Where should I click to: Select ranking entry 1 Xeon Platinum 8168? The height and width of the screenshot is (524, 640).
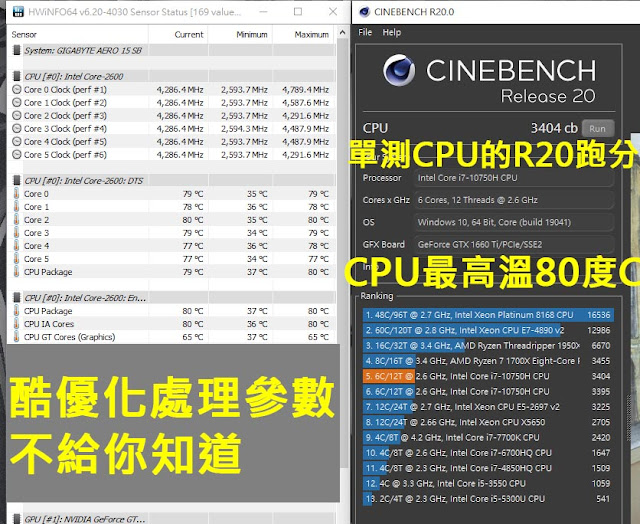click(x=488, y=315)
